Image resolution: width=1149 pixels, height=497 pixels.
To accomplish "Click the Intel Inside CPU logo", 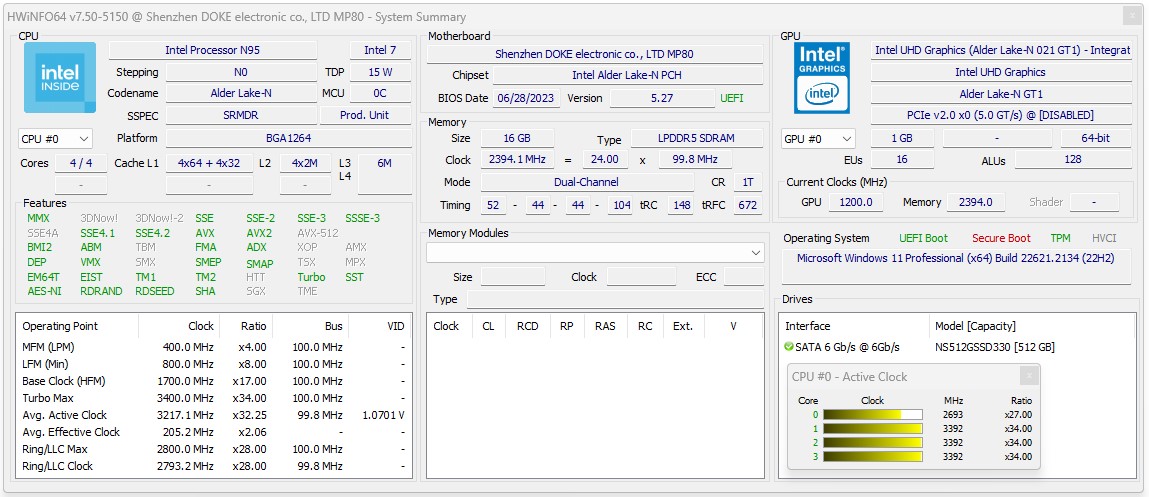I will click(x=60, y=78).
